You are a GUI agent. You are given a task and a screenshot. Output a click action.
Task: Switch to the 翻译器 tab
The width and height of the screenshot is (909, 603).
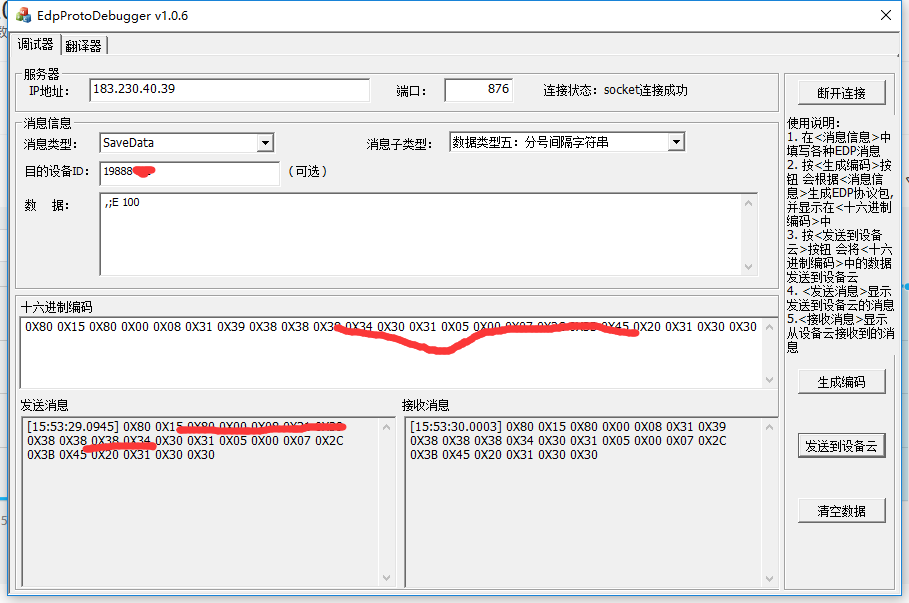tap(83, 44)
